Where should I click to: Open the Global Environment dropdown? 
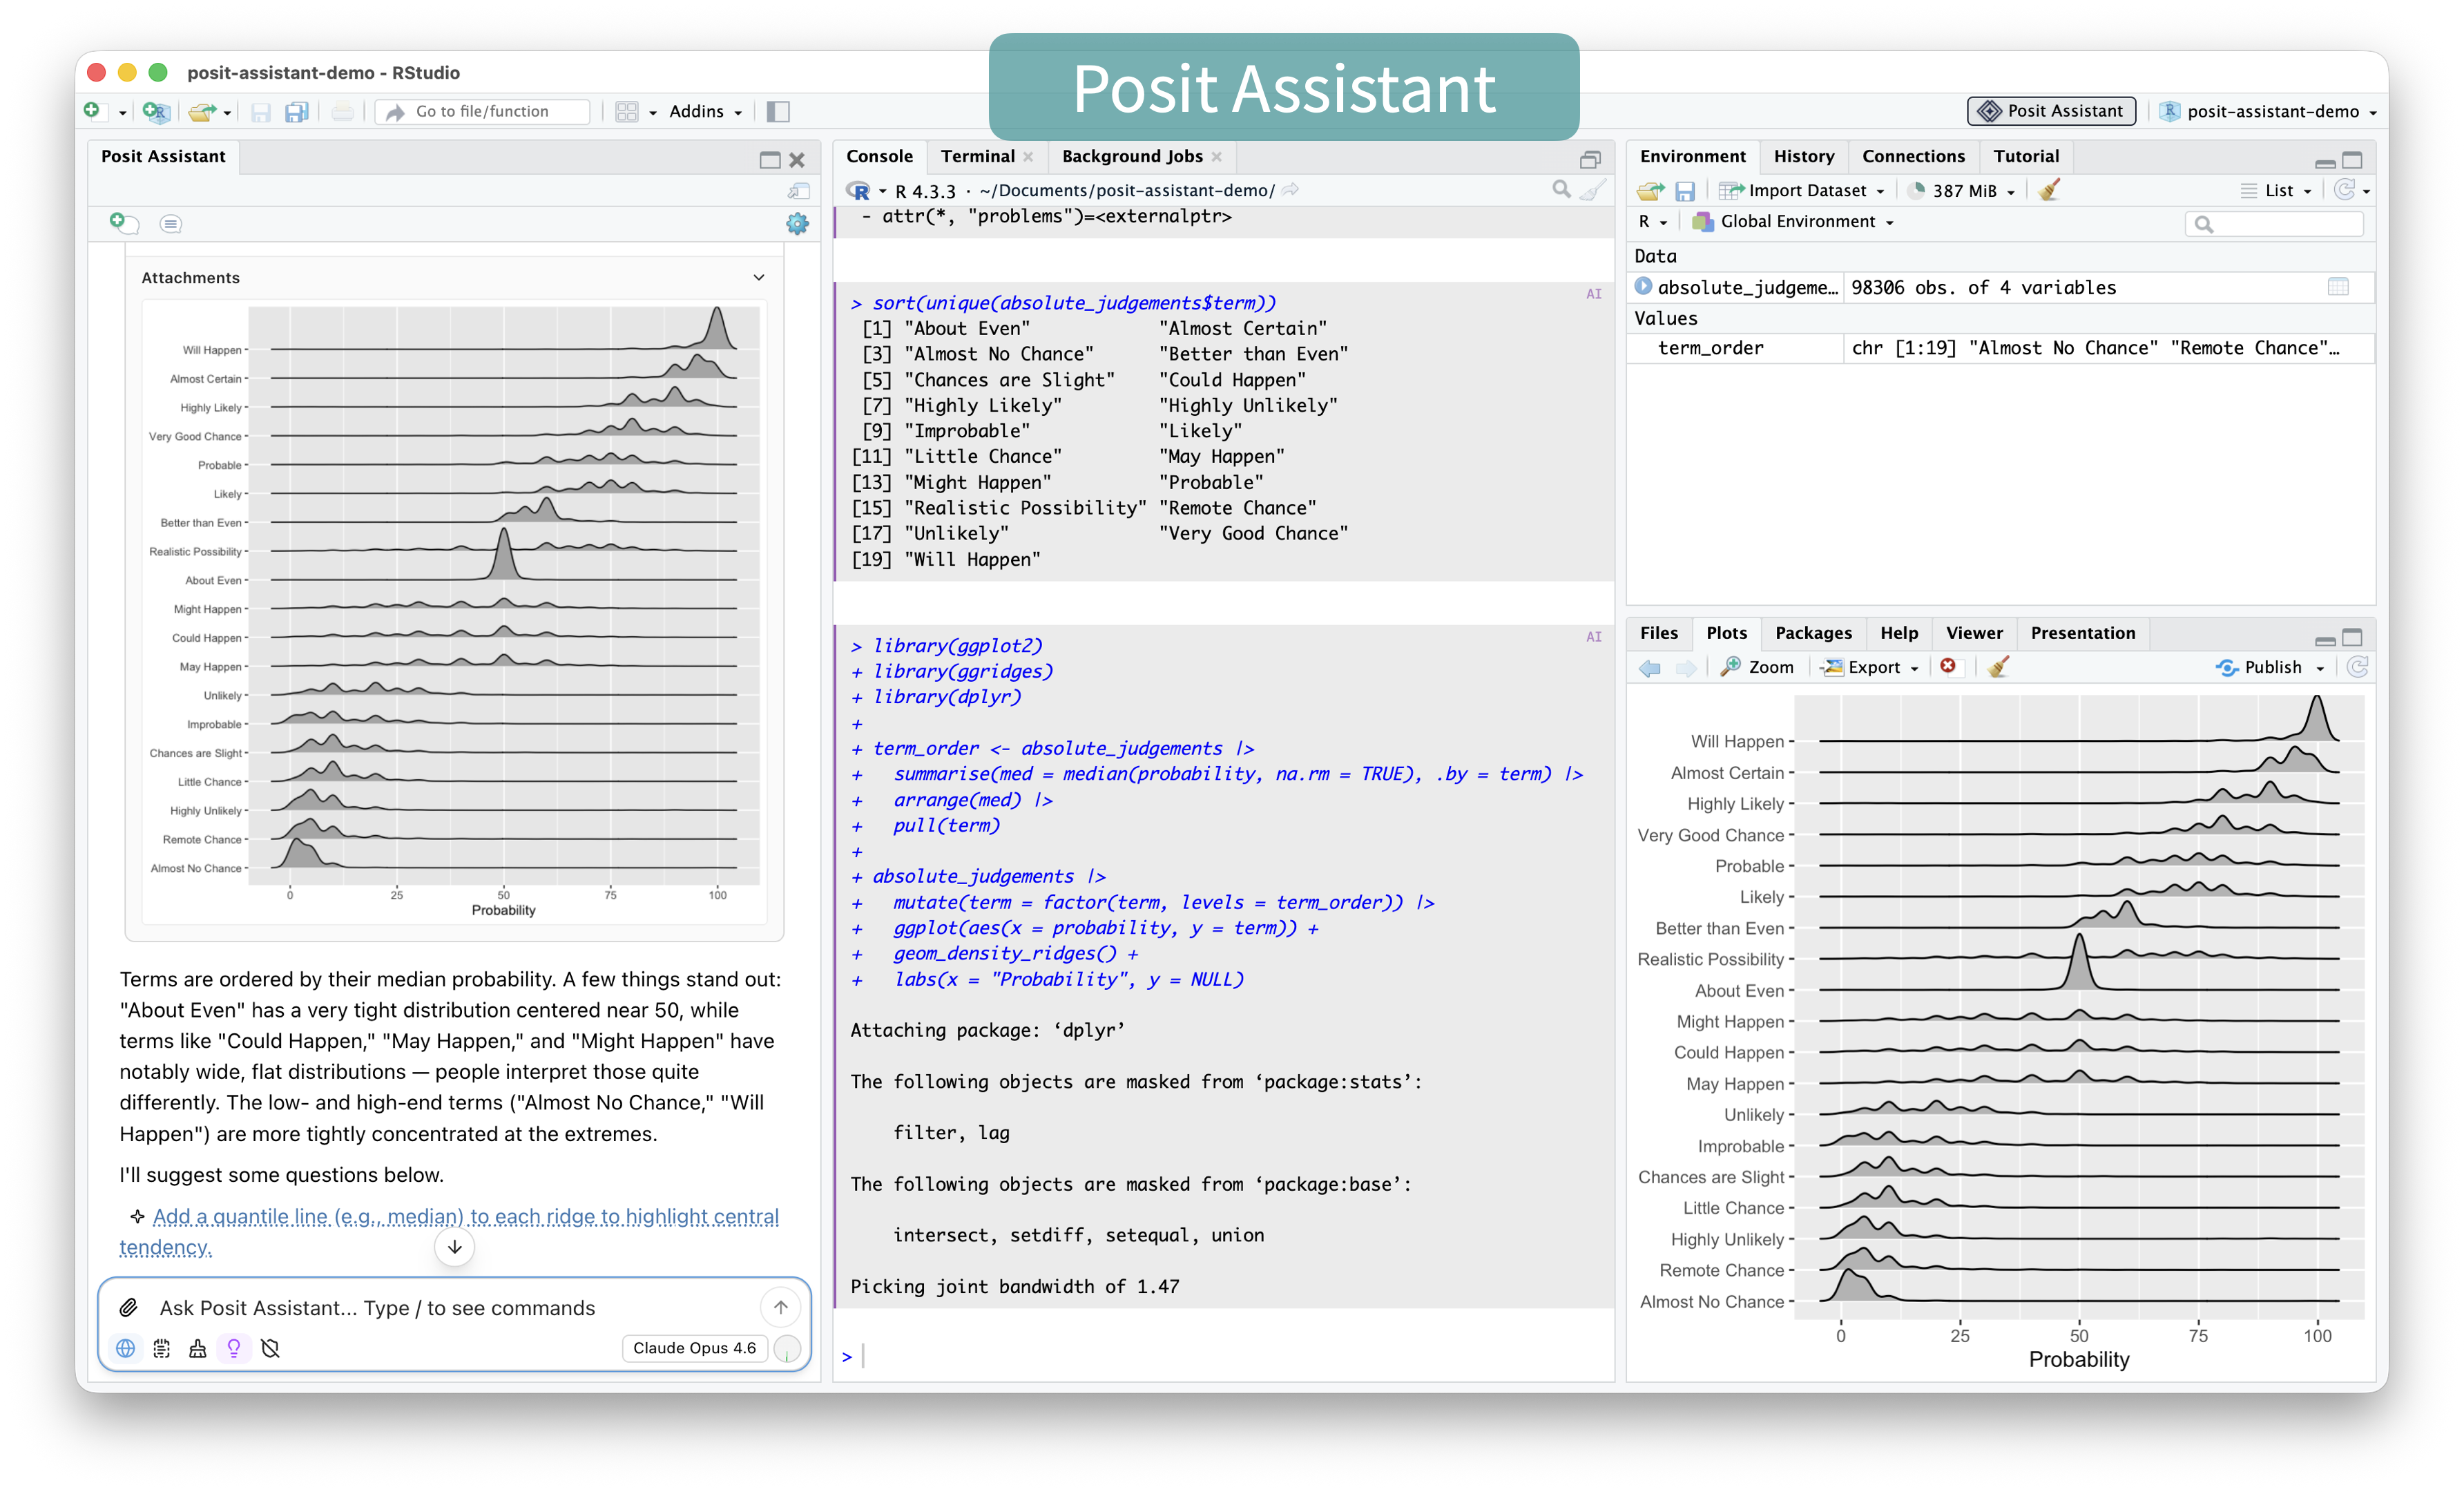click(x=1793, y=221)
